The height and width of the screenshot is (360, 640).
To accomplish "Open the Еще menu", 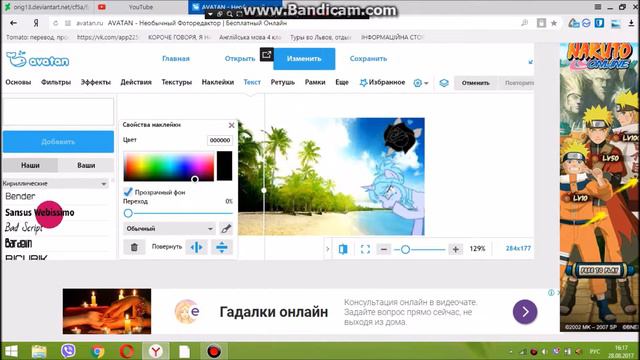I will tap(342, 82).
